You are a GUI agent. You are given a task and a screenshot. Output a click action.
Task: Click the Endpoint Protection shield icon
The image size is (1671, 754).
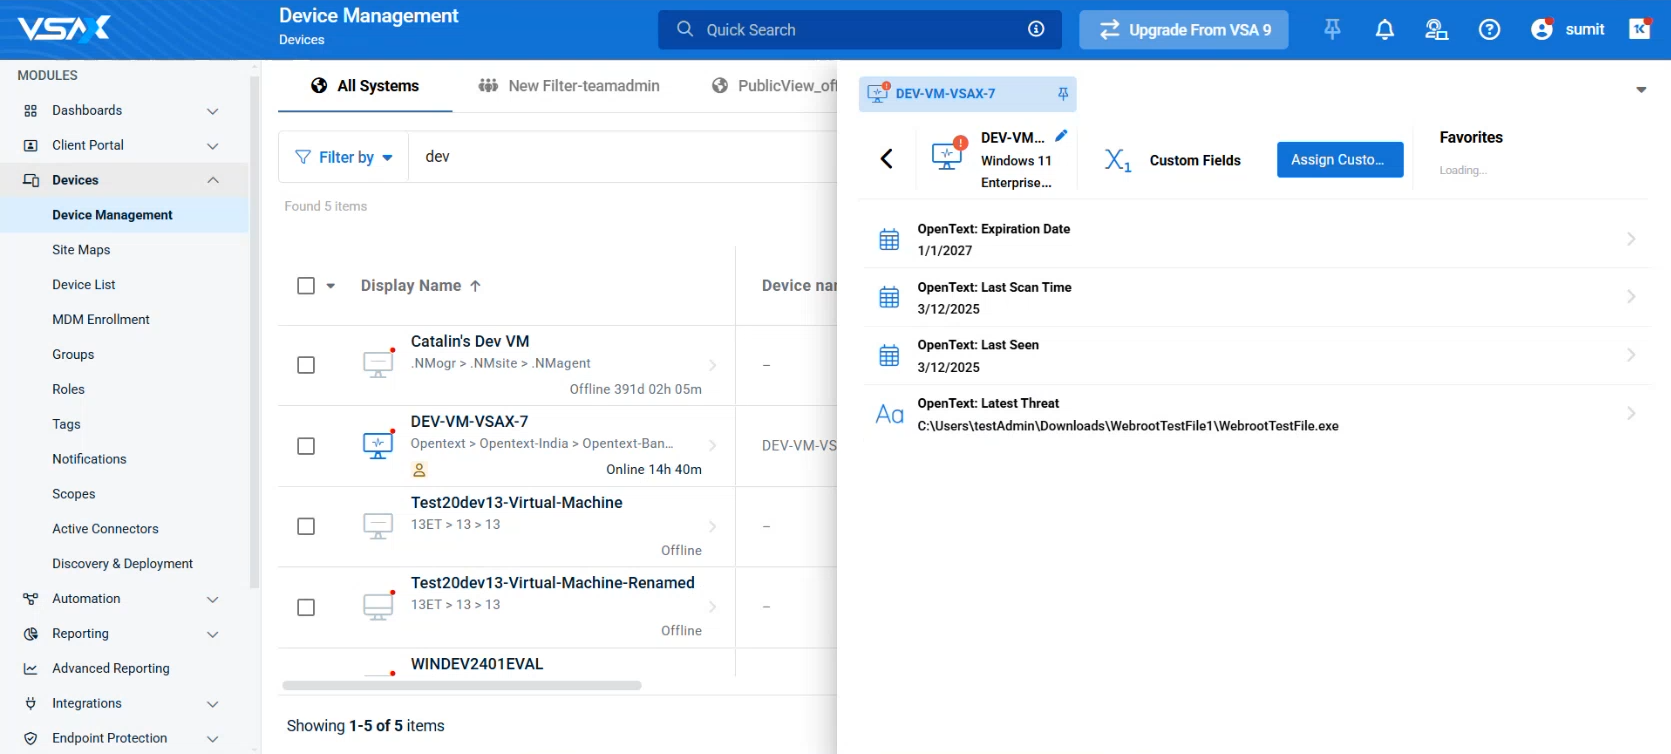pos(31,739)
